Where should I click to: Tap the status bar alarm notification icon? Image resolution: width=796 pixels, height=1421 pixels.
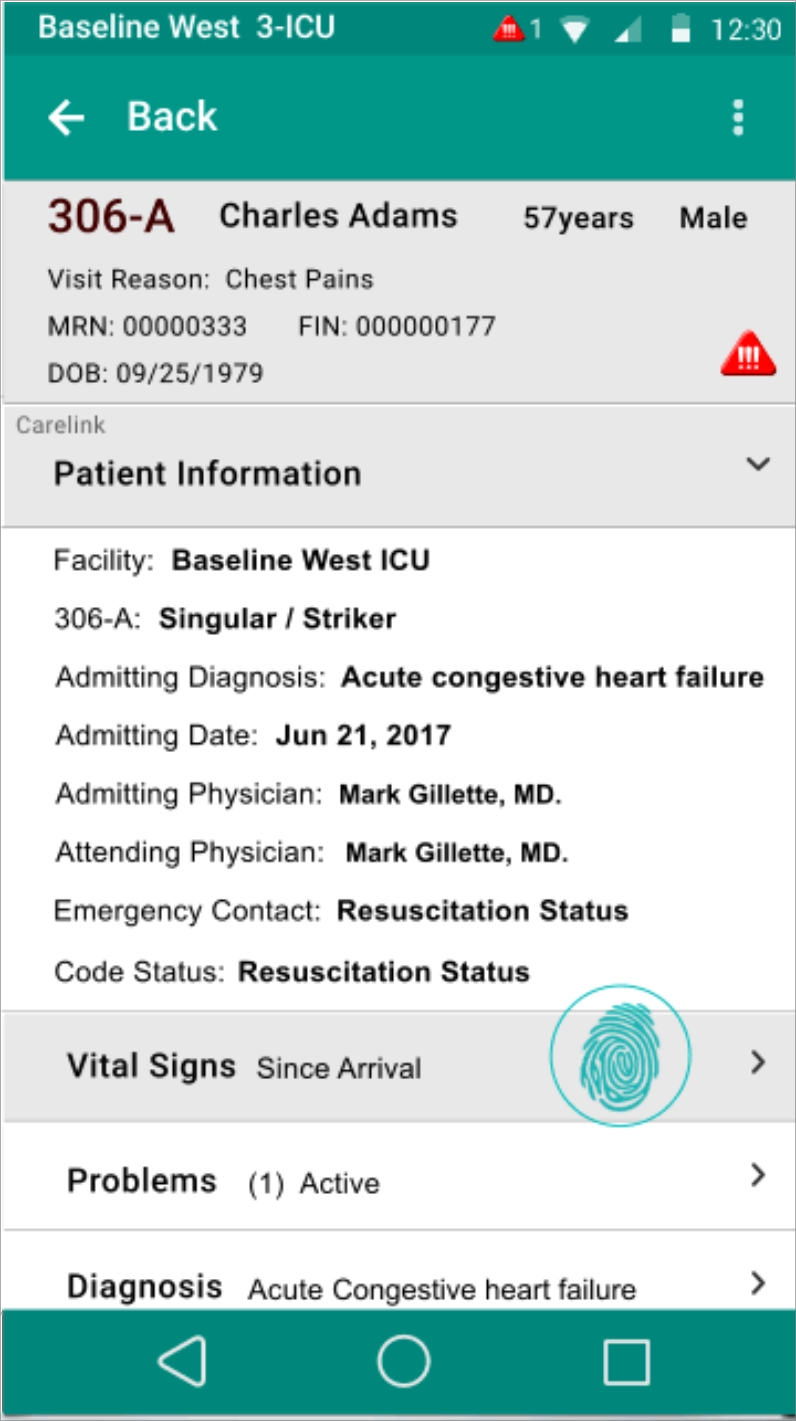point(509,29)
